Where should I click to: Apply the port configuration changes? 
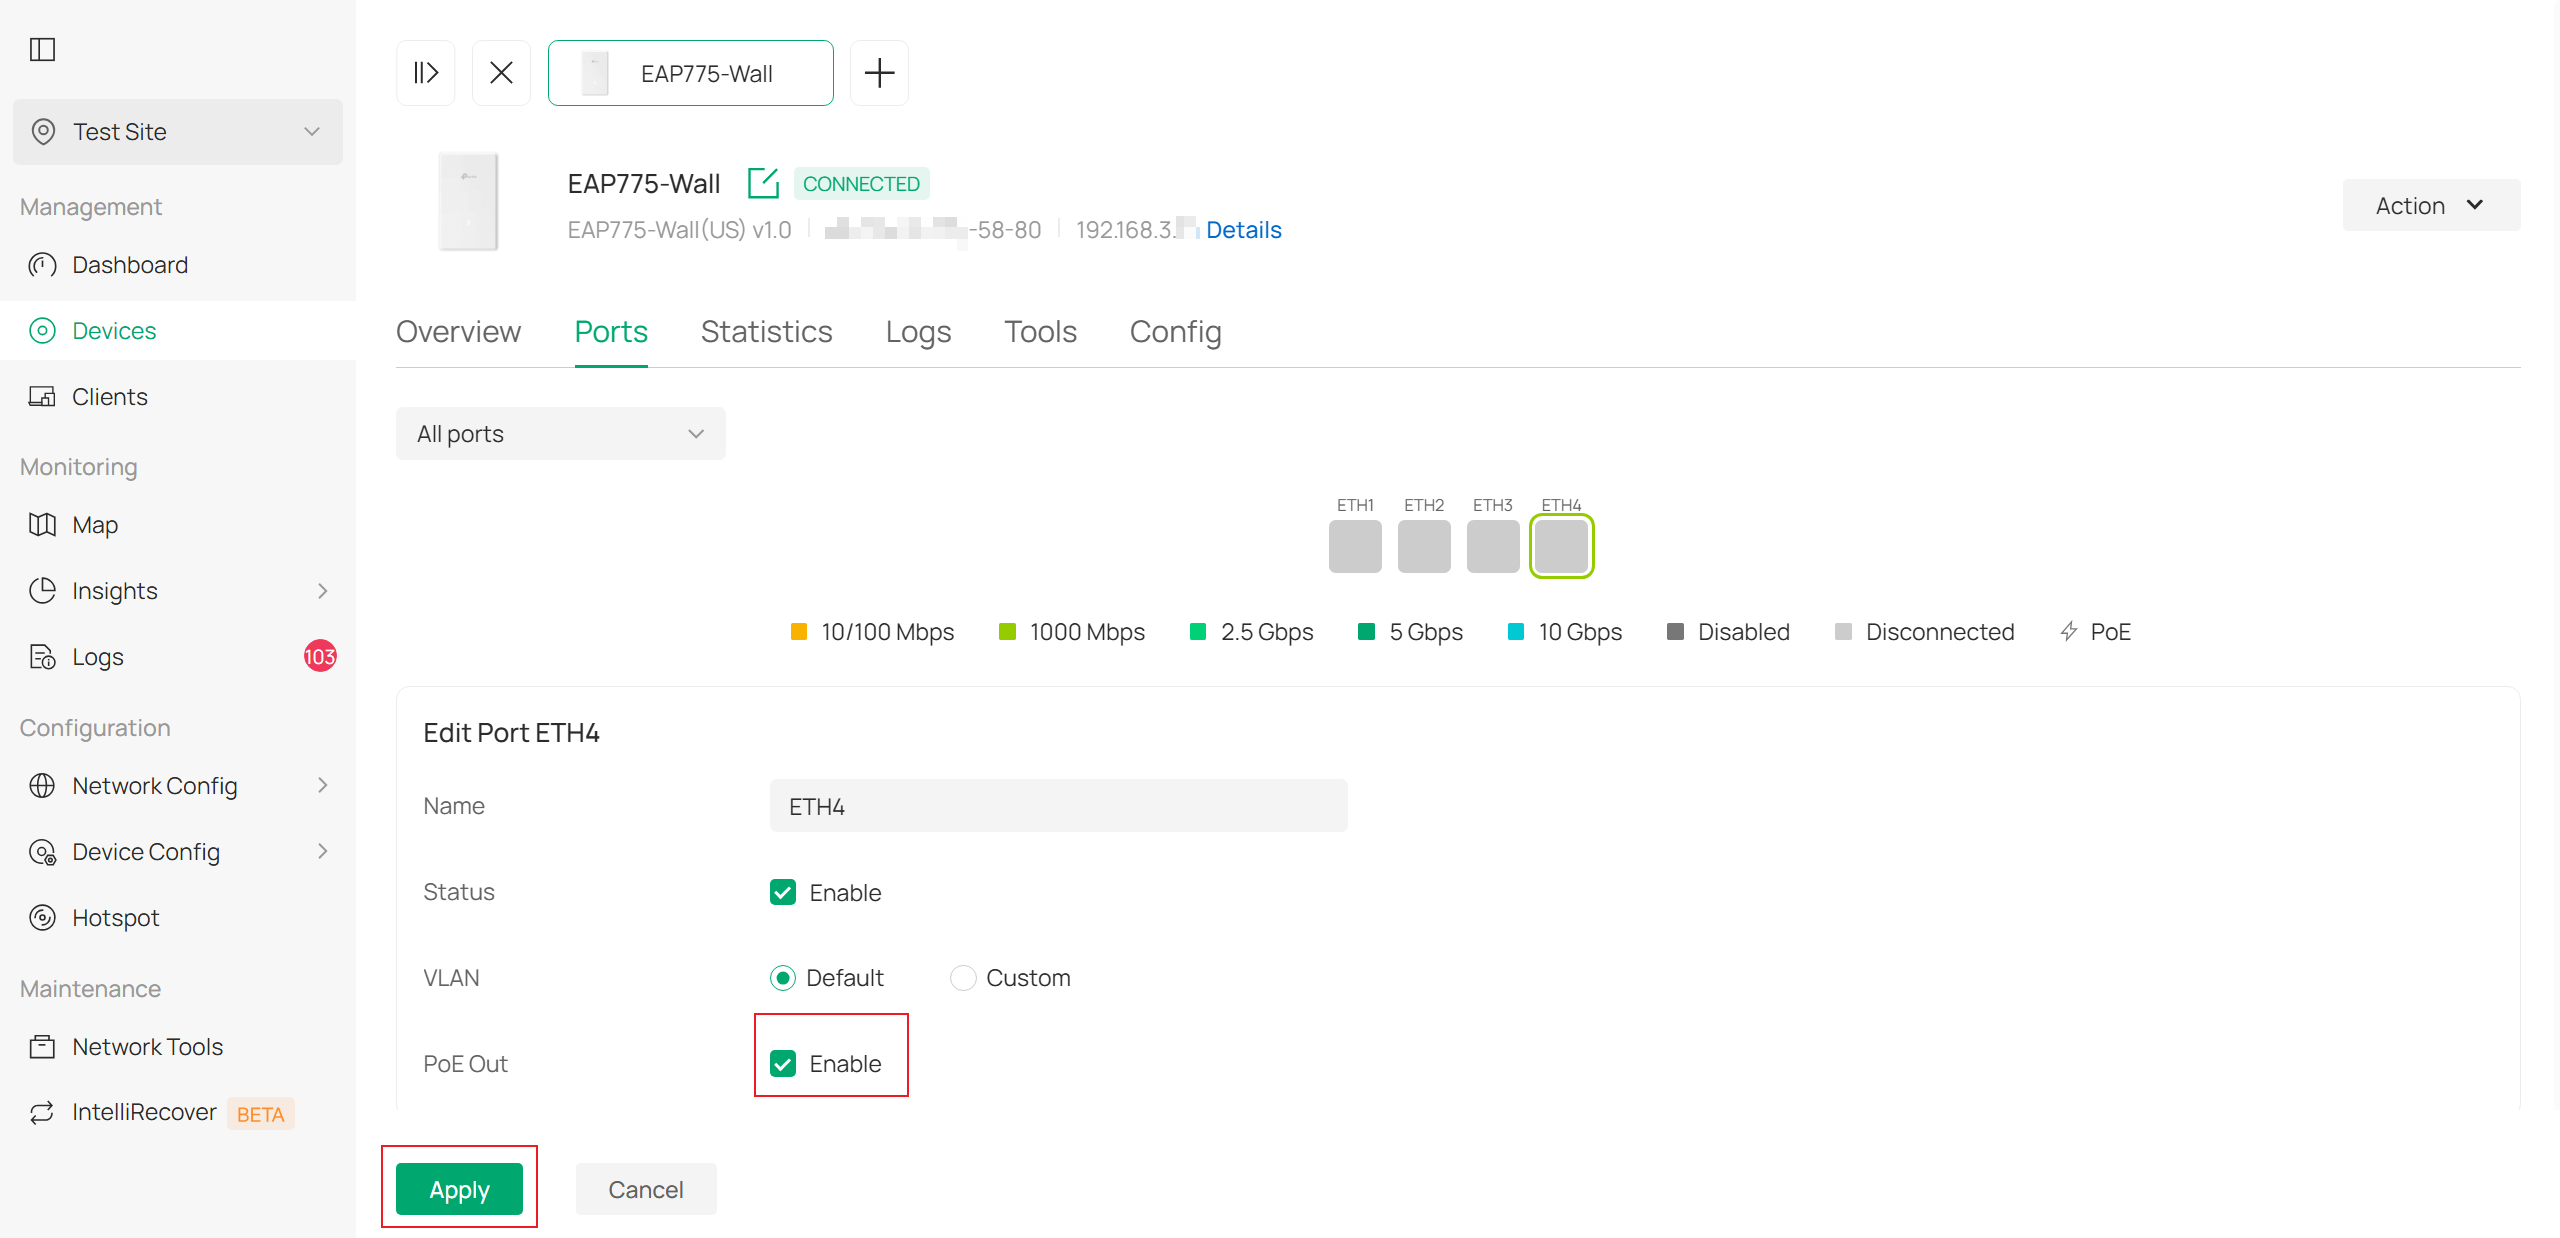(459, 1189)
